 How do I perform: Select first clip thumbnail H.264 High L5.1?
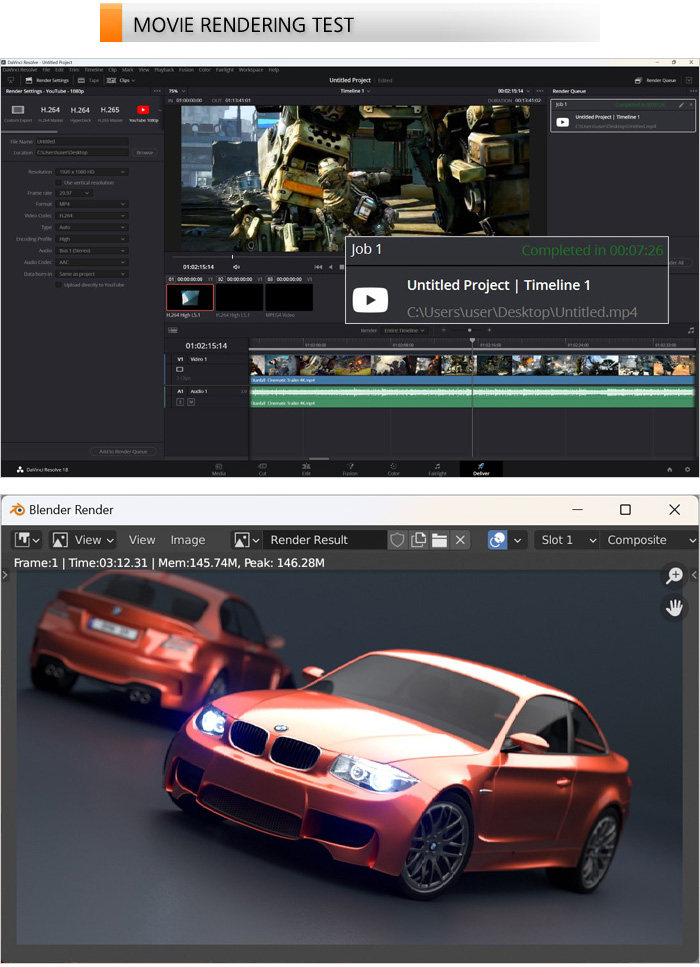(x=190, y=297)
